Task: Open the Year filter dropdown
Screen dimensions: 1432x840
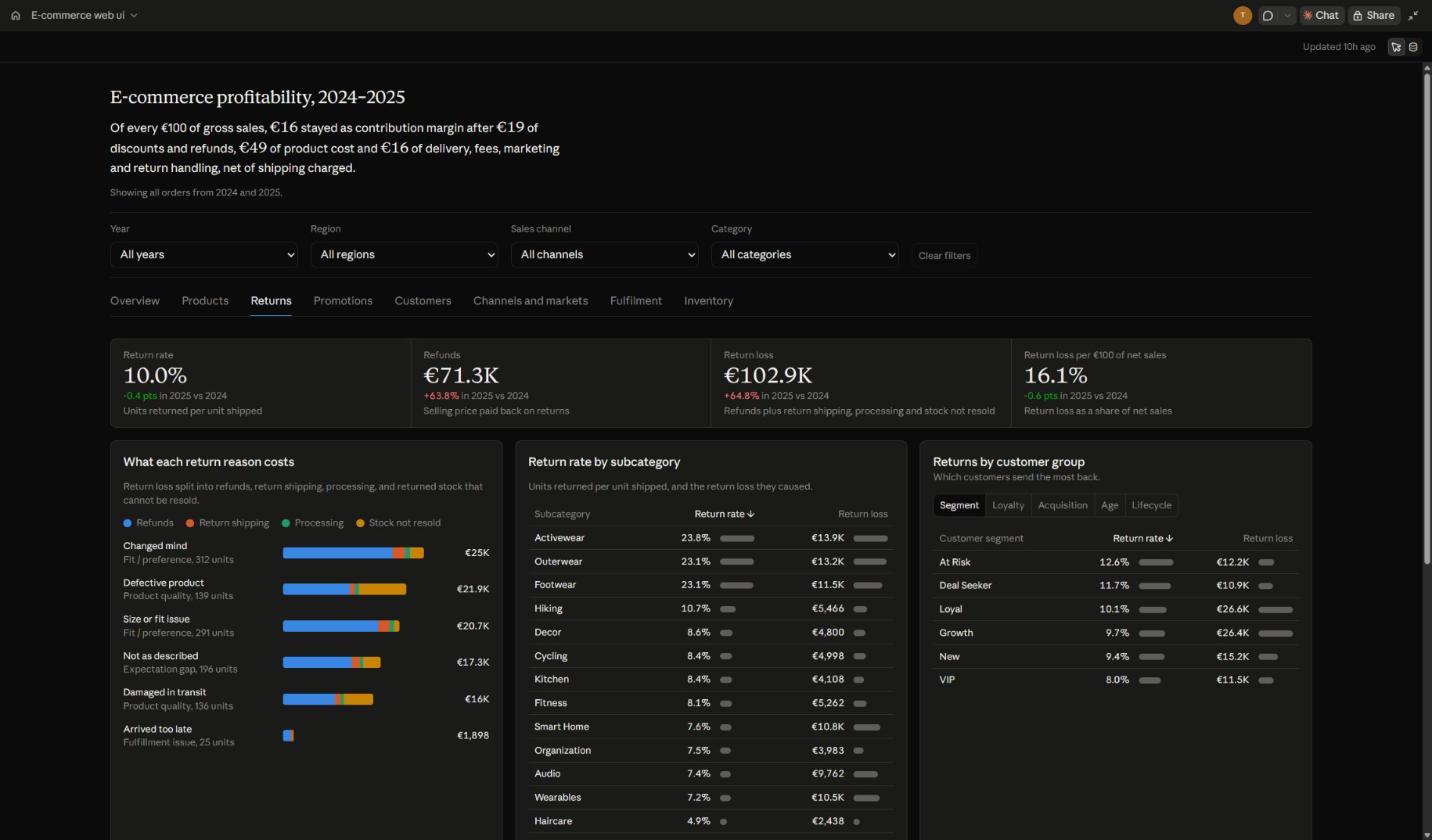Action: coord(204,255)
